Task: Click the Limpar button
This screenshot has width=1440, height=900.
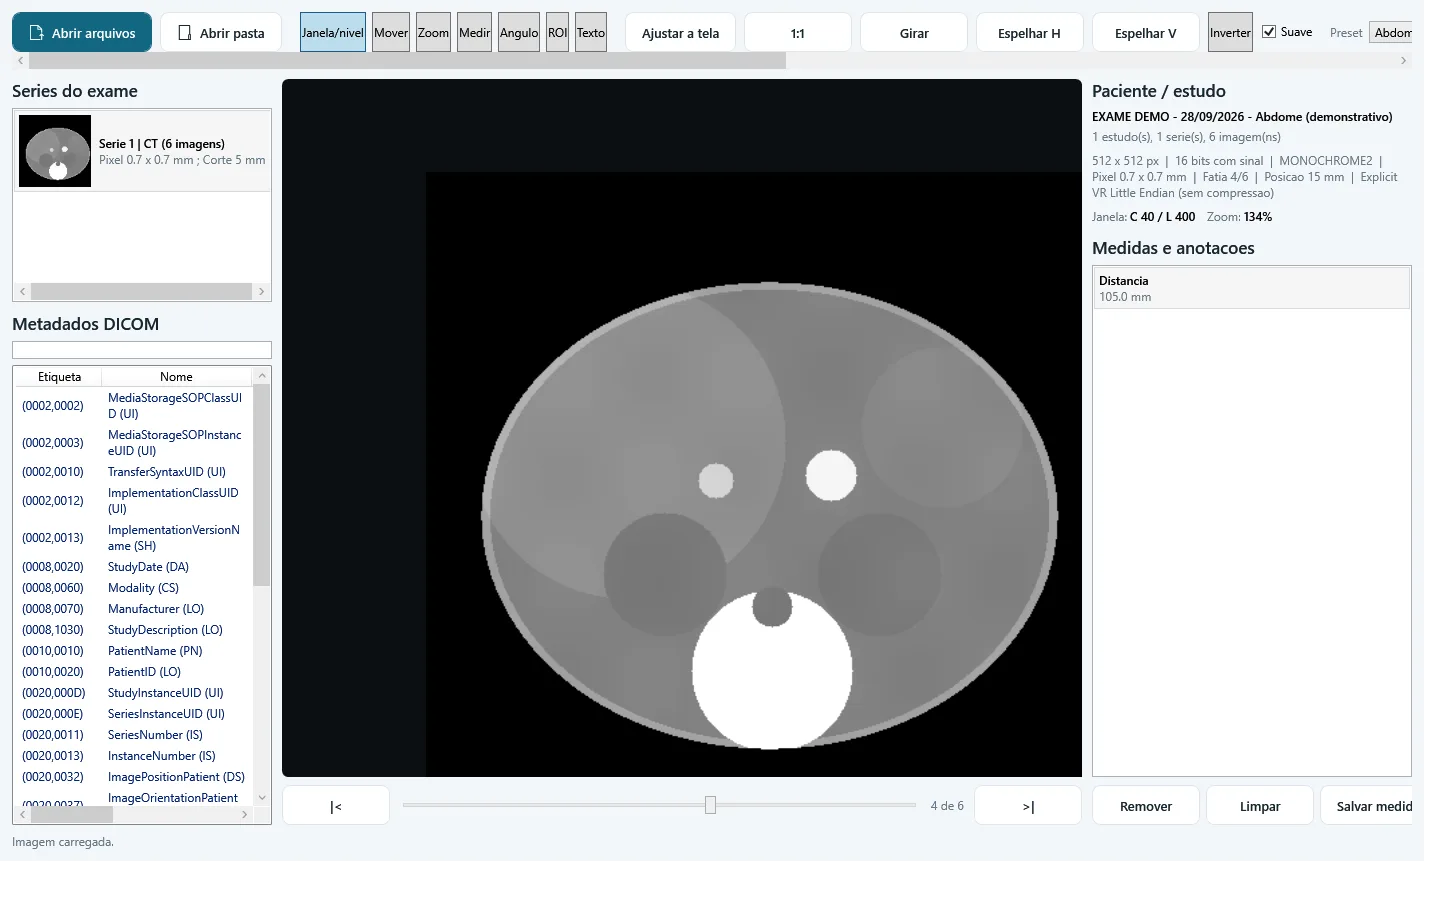Action: pos(1260,806)
